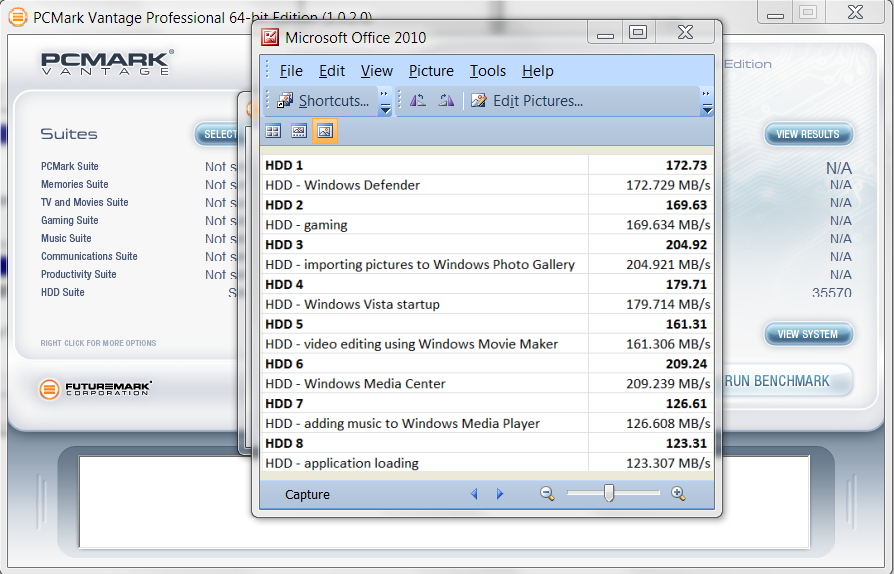This screenshot has height=574, width=894.
Task: Open the File menu
Action: click(291, 71)
